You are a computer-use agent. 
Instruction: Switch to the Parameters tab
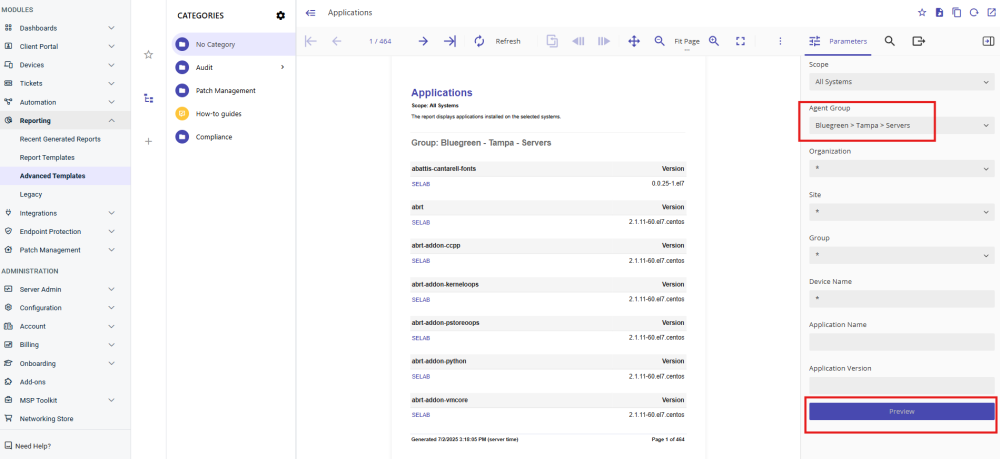pos(838,41)
